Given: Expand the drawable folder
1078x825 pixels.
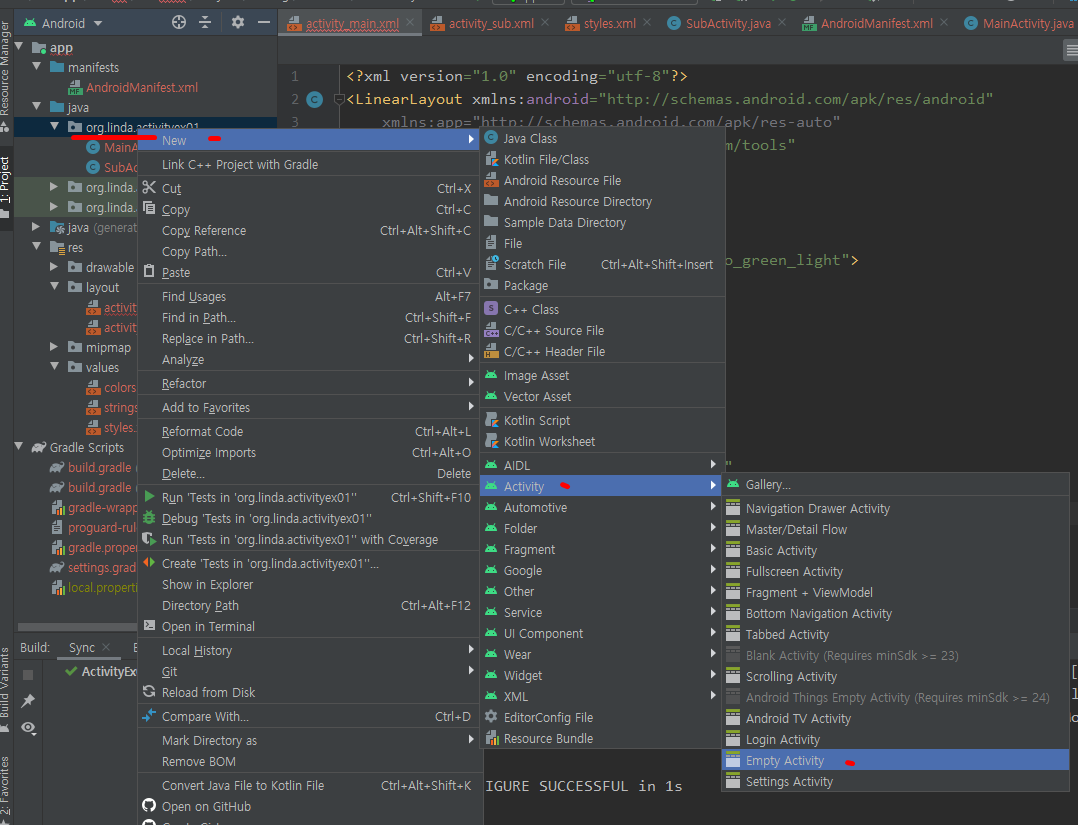Looking at the screenshot, I should (x=54, y=267).
